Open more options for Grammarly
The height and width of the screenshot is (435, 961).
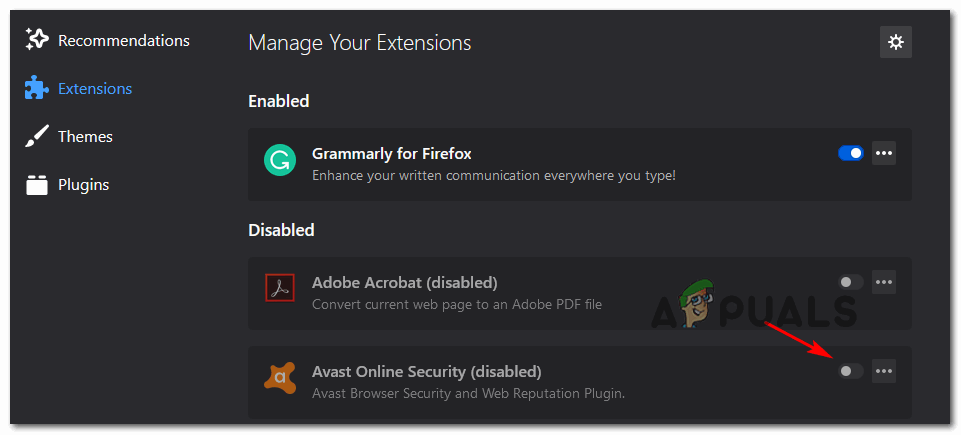pos(884,153)
